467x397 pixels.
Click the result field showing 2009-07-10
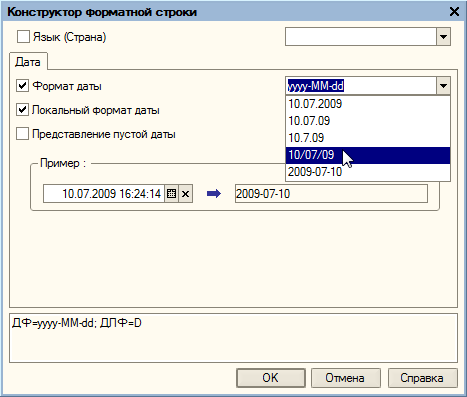point(331,194)
